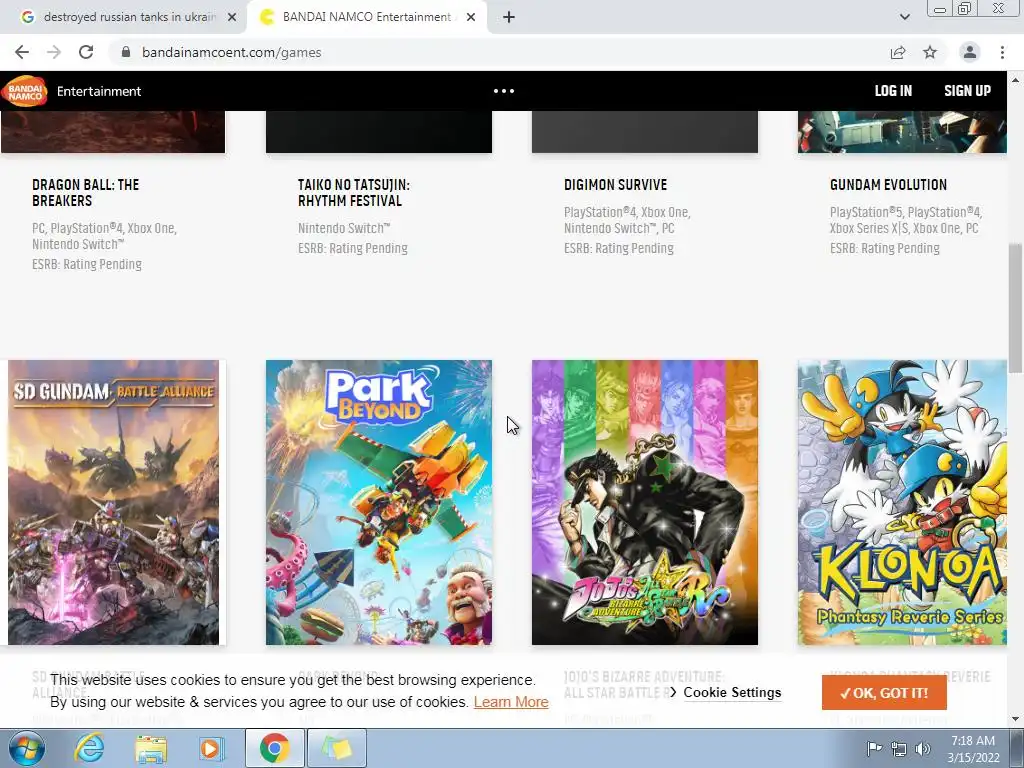Click JoJo's Bizarre Adventure cover art
The width and height of the screenshot is (1024, 768).
(645, 502)
